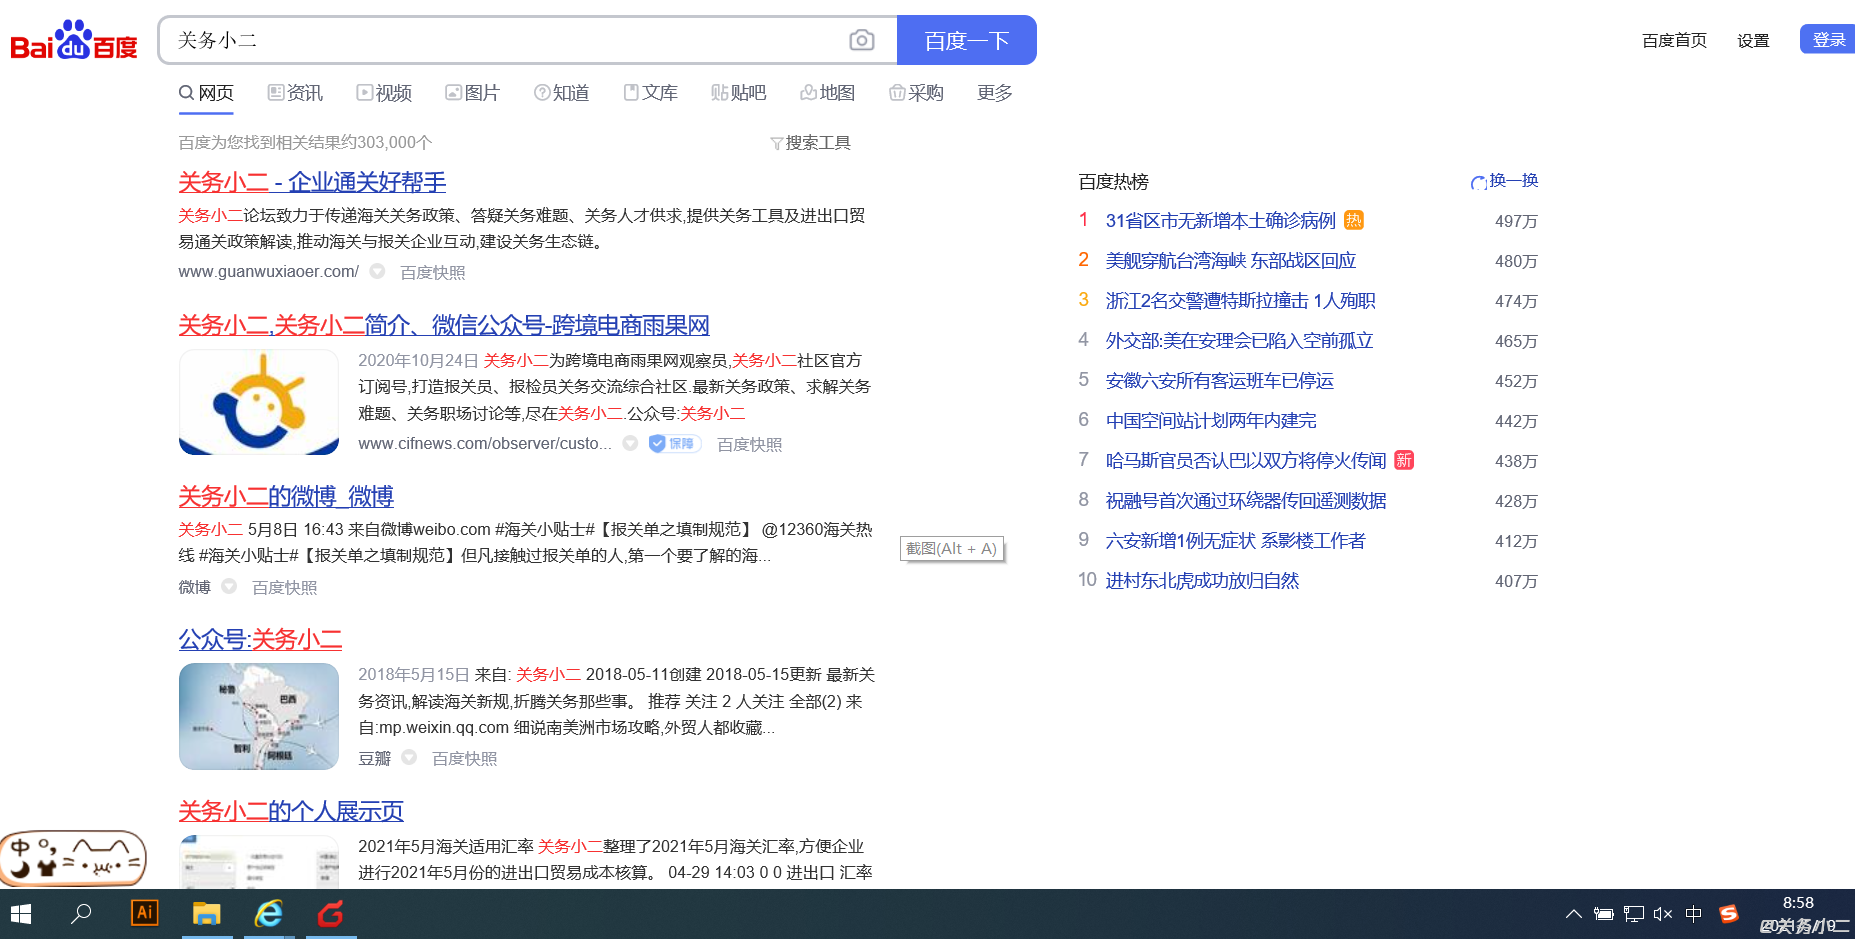
Task: Open 公众号:关务小二 result link
Action: click(x=260, y=640)
